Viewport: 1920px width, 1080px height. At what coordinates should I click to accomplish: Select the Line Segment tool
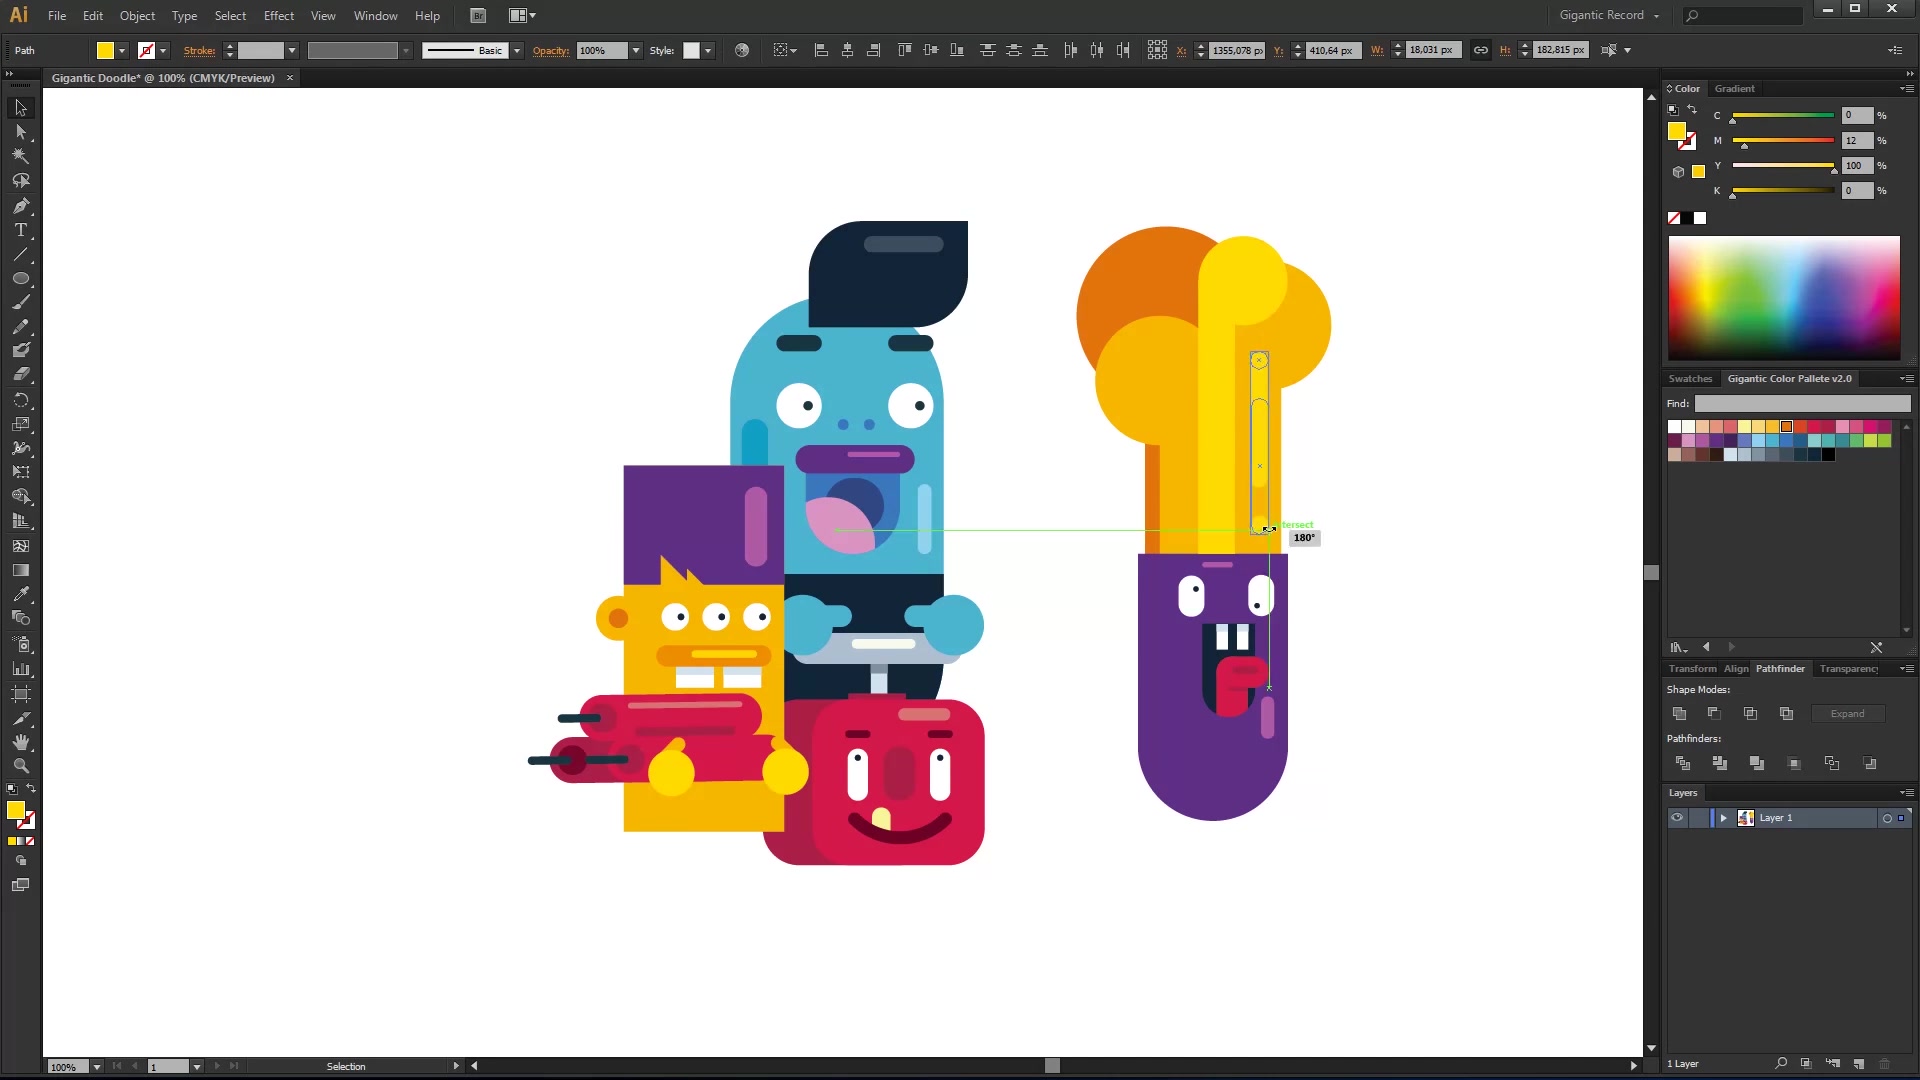(x=20, y=254)
